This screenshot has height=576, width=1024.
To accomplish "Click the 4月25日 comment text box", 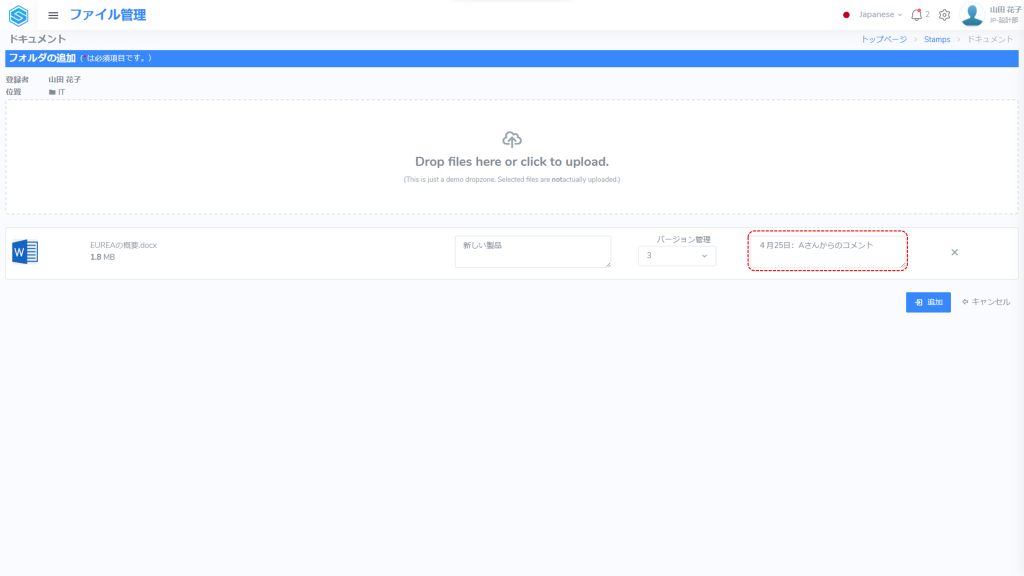I will click(x=827, y=251).
